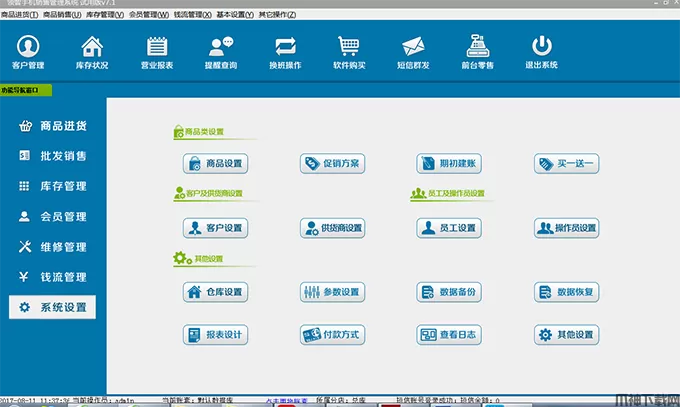Open the 促销方案 button

click(x=333, y=164)
